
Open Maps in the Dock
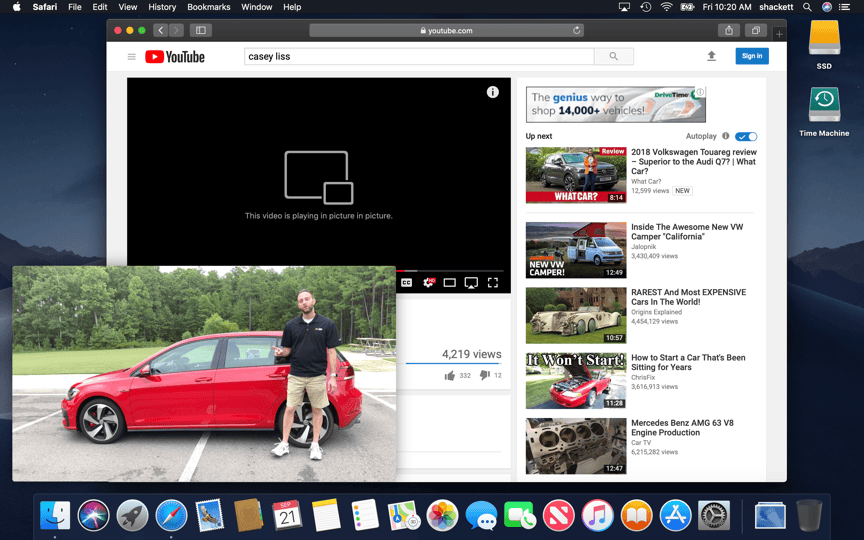pos(404,516)
